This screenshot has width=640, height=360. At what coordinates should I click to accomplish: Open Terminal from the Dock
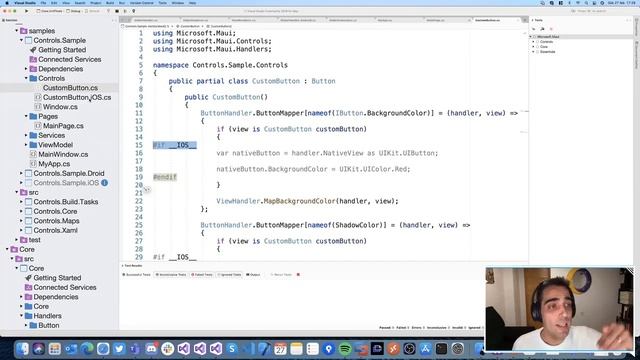[x=442, y=349]
